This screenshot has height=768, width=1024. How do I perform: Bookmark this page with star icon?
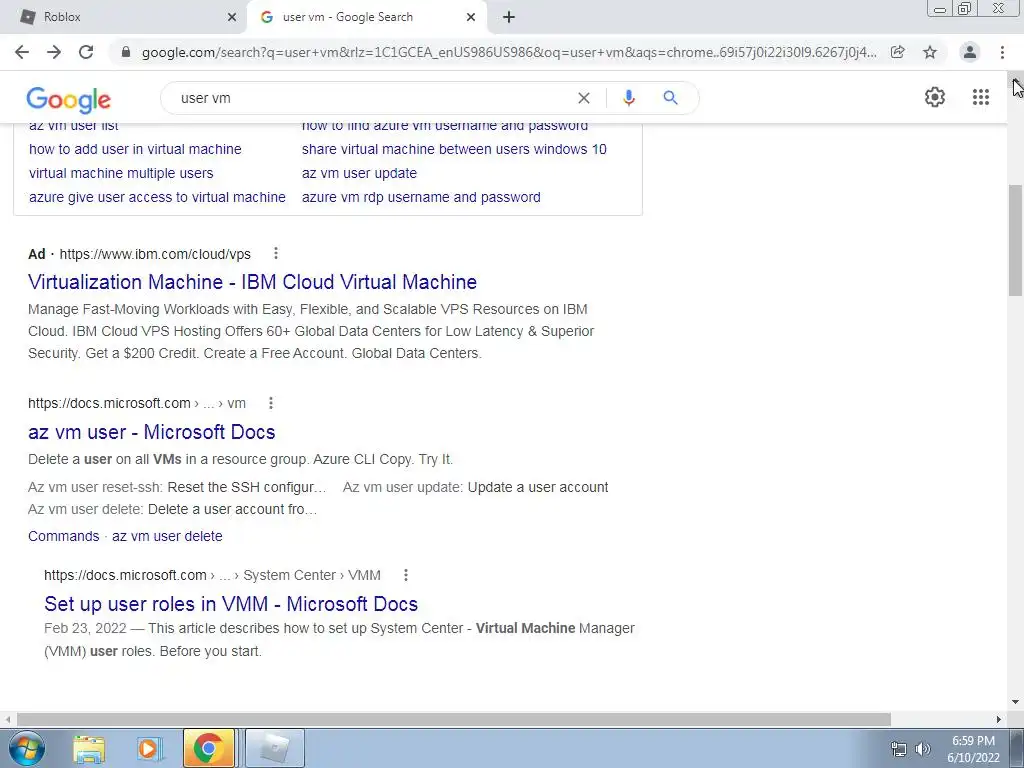click(x=930, y=52)
